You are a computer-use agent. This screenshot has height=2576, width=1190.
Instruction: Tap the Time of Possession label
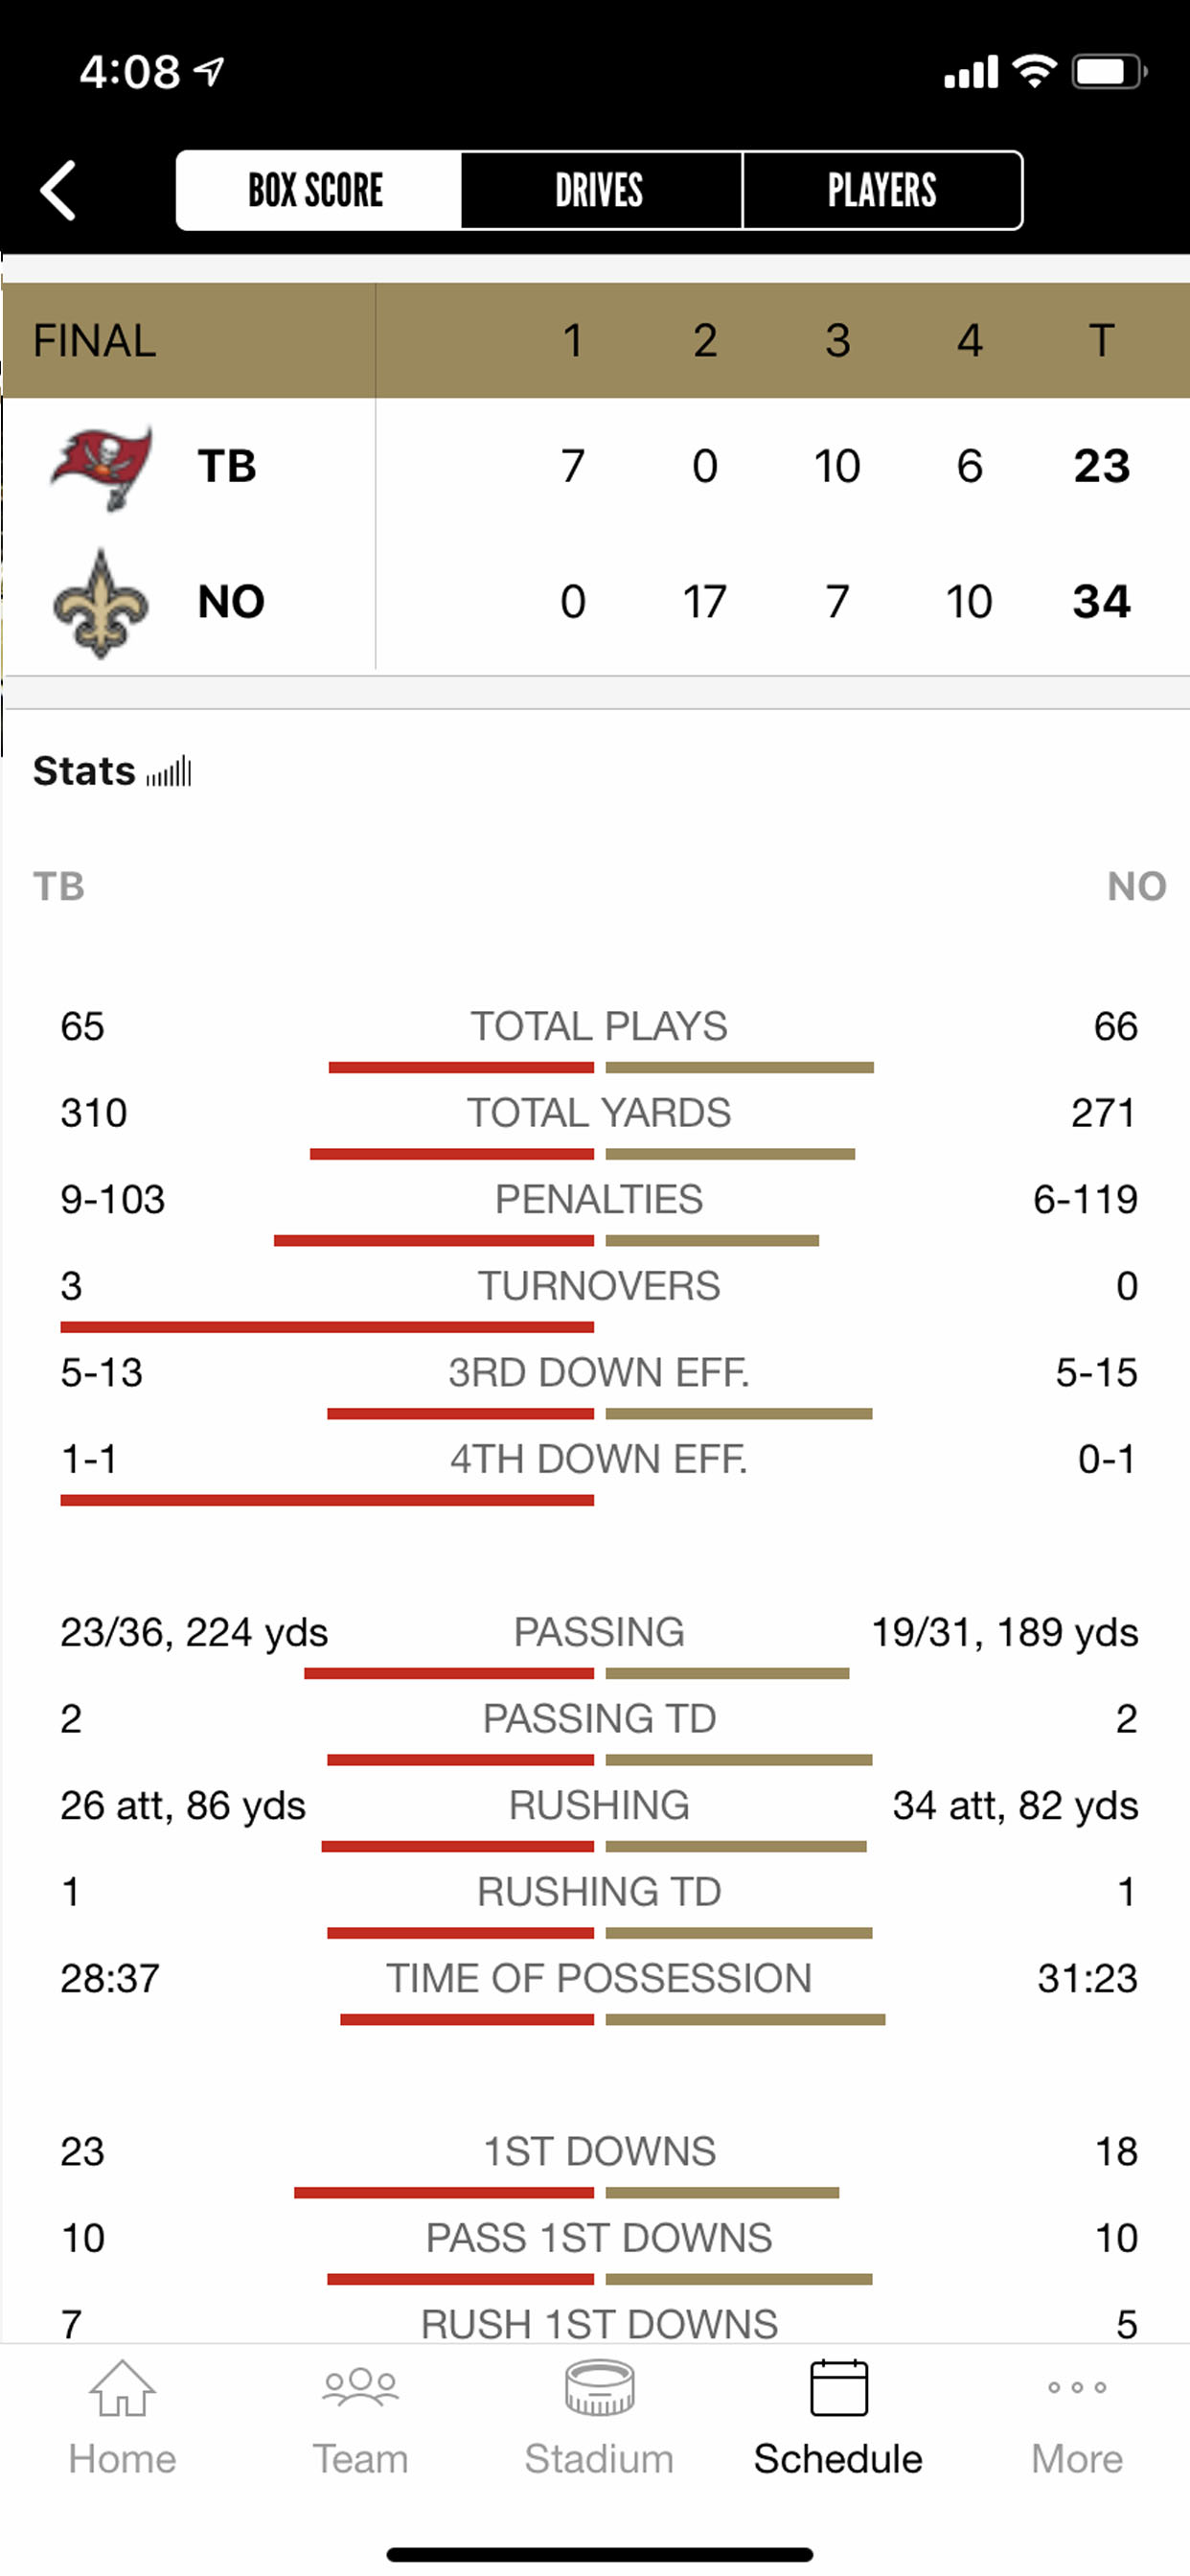598,1978
